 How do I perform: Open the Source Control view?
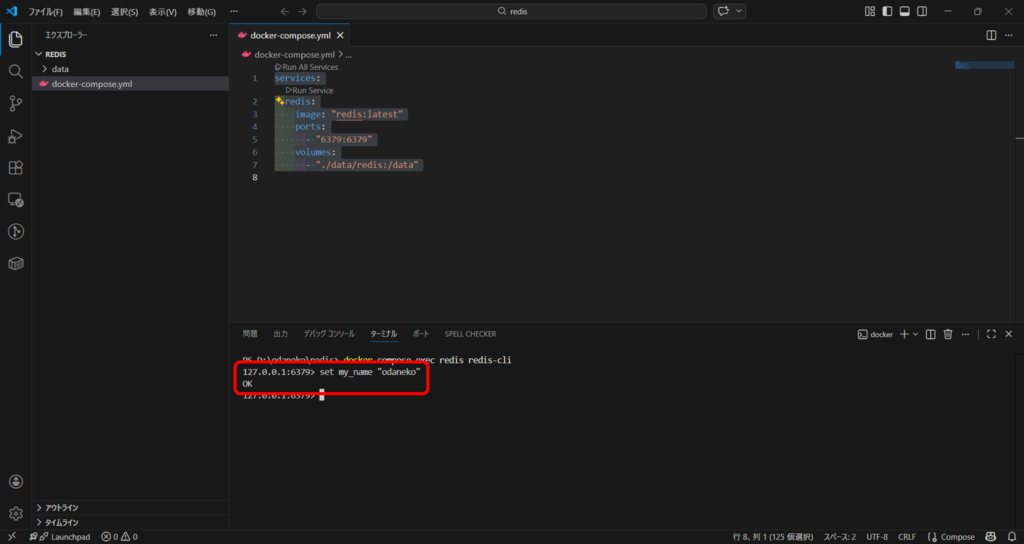(16, 104)
